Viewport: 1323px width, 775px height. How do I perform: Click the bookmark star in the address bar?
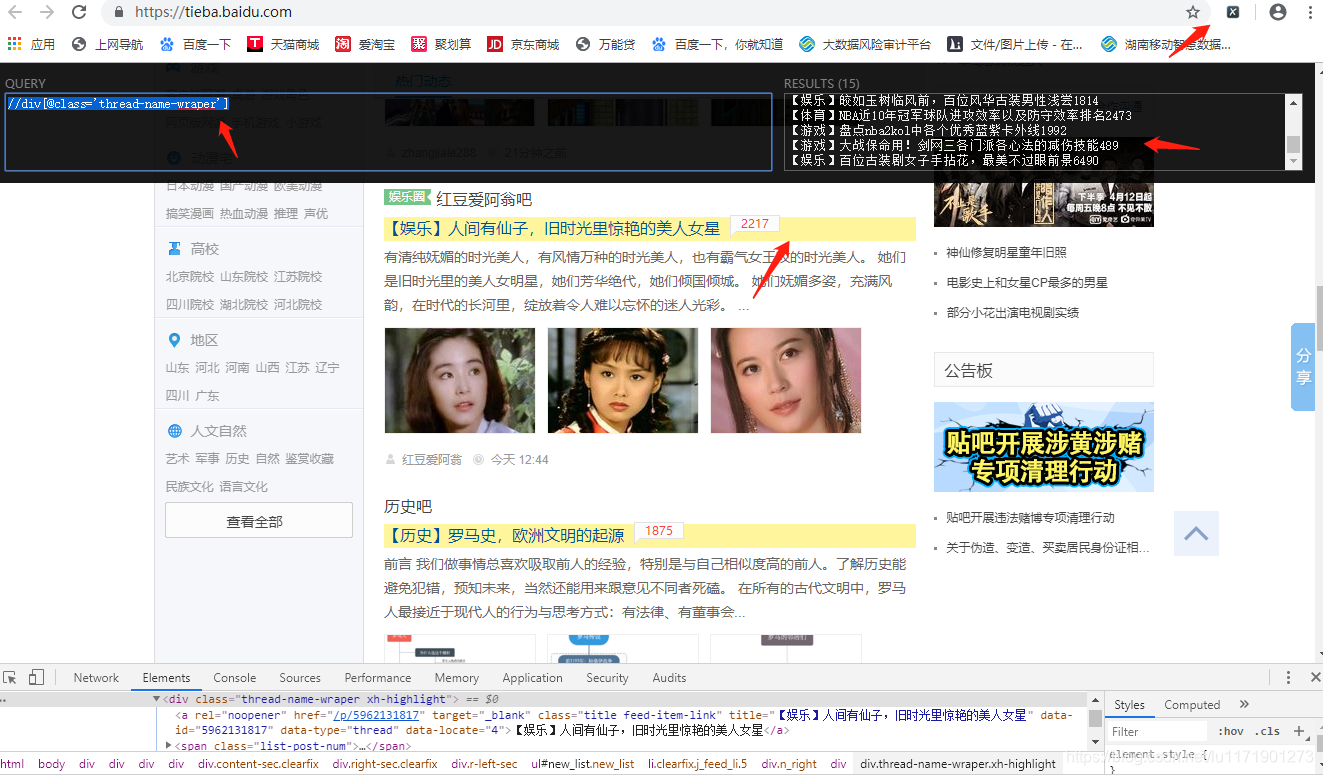click(1194, 12)
